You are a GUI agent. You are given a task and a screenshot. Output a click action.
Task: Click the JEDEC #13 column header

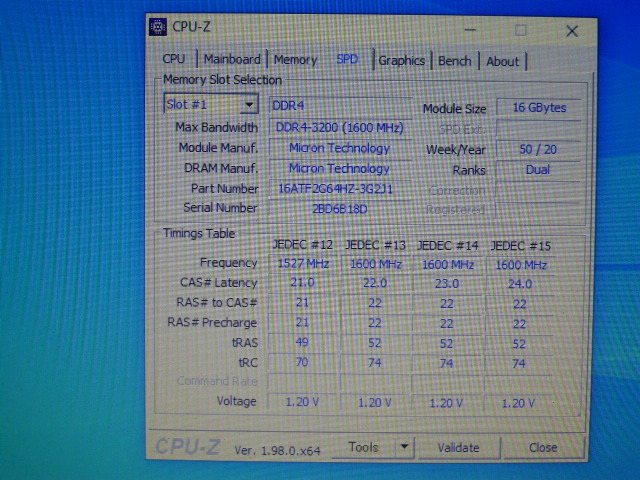(x=375, y=245)
